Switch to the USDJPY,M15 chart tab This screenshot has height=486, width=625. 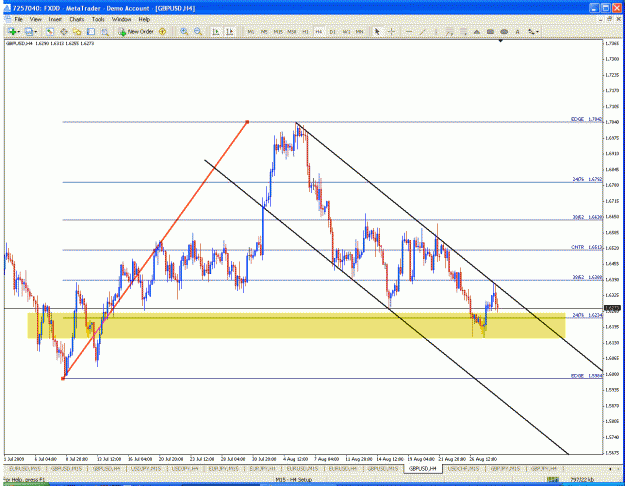pos(146,469)
